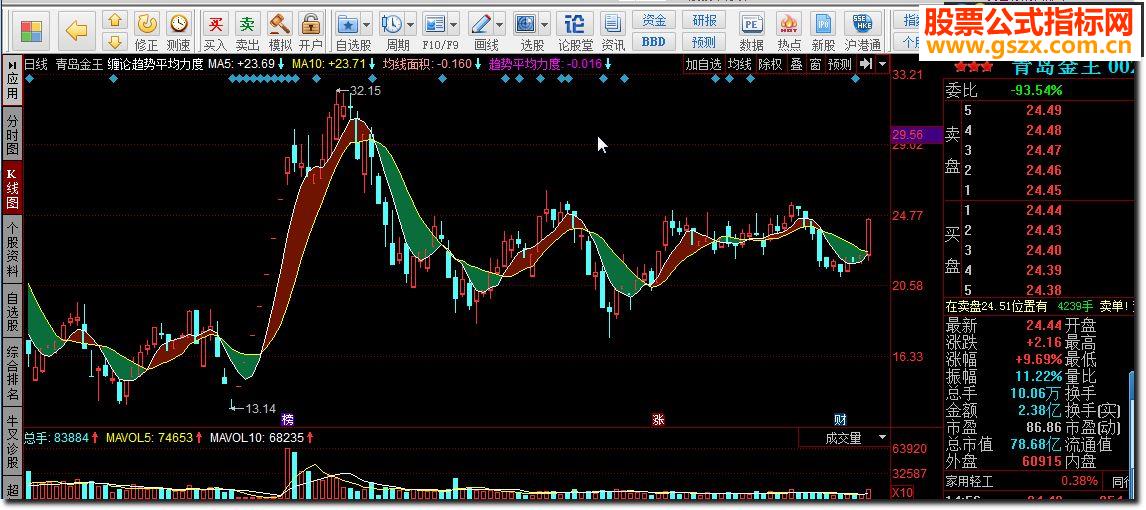Click the sell level 5 price 24.49
Viewport: 1146px width, 510px height.
[1043, 110]
